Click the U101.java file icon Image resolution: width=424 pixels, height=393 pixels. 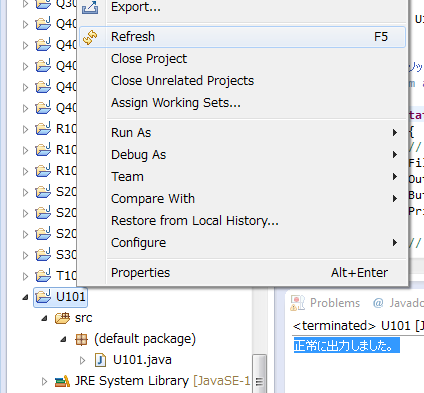(100, 360)
